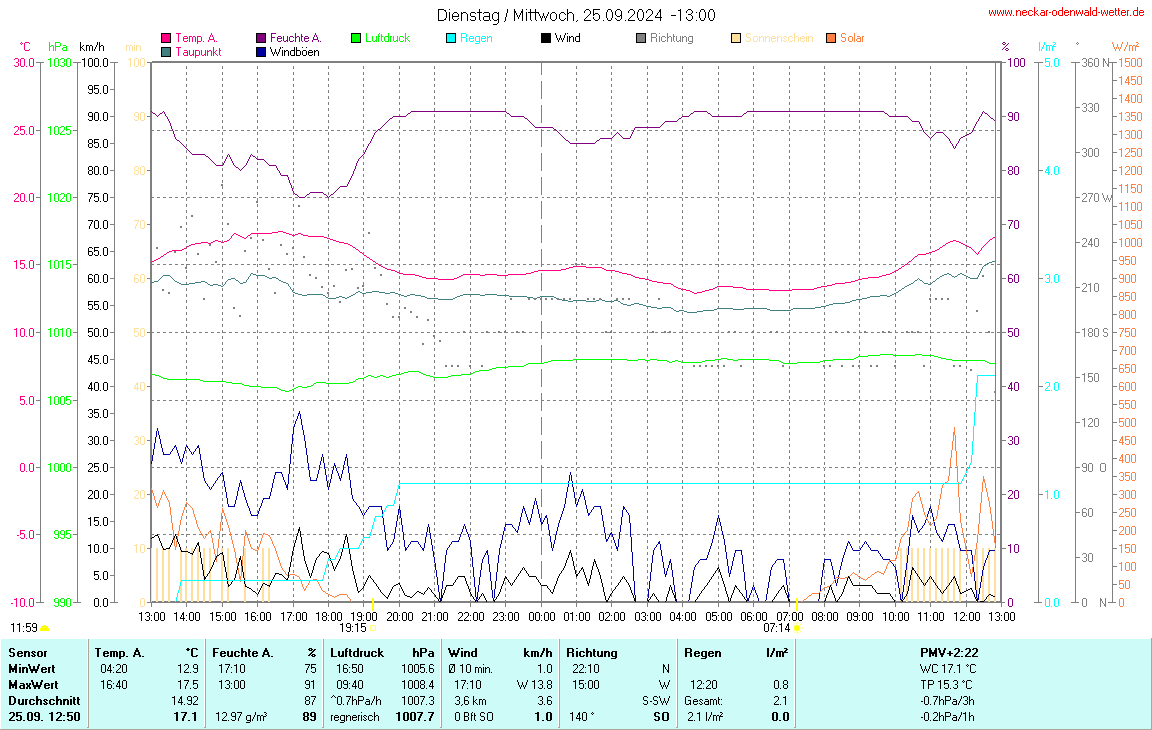The width and height of the screenshot is (1152, 730).
Task: Click the pink Temp. A. legend swatch
Action: 166,39
